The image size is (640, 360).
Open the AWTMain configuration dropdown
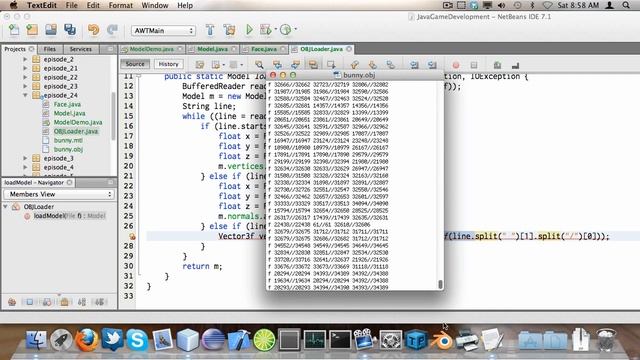(x=163, y=31)
